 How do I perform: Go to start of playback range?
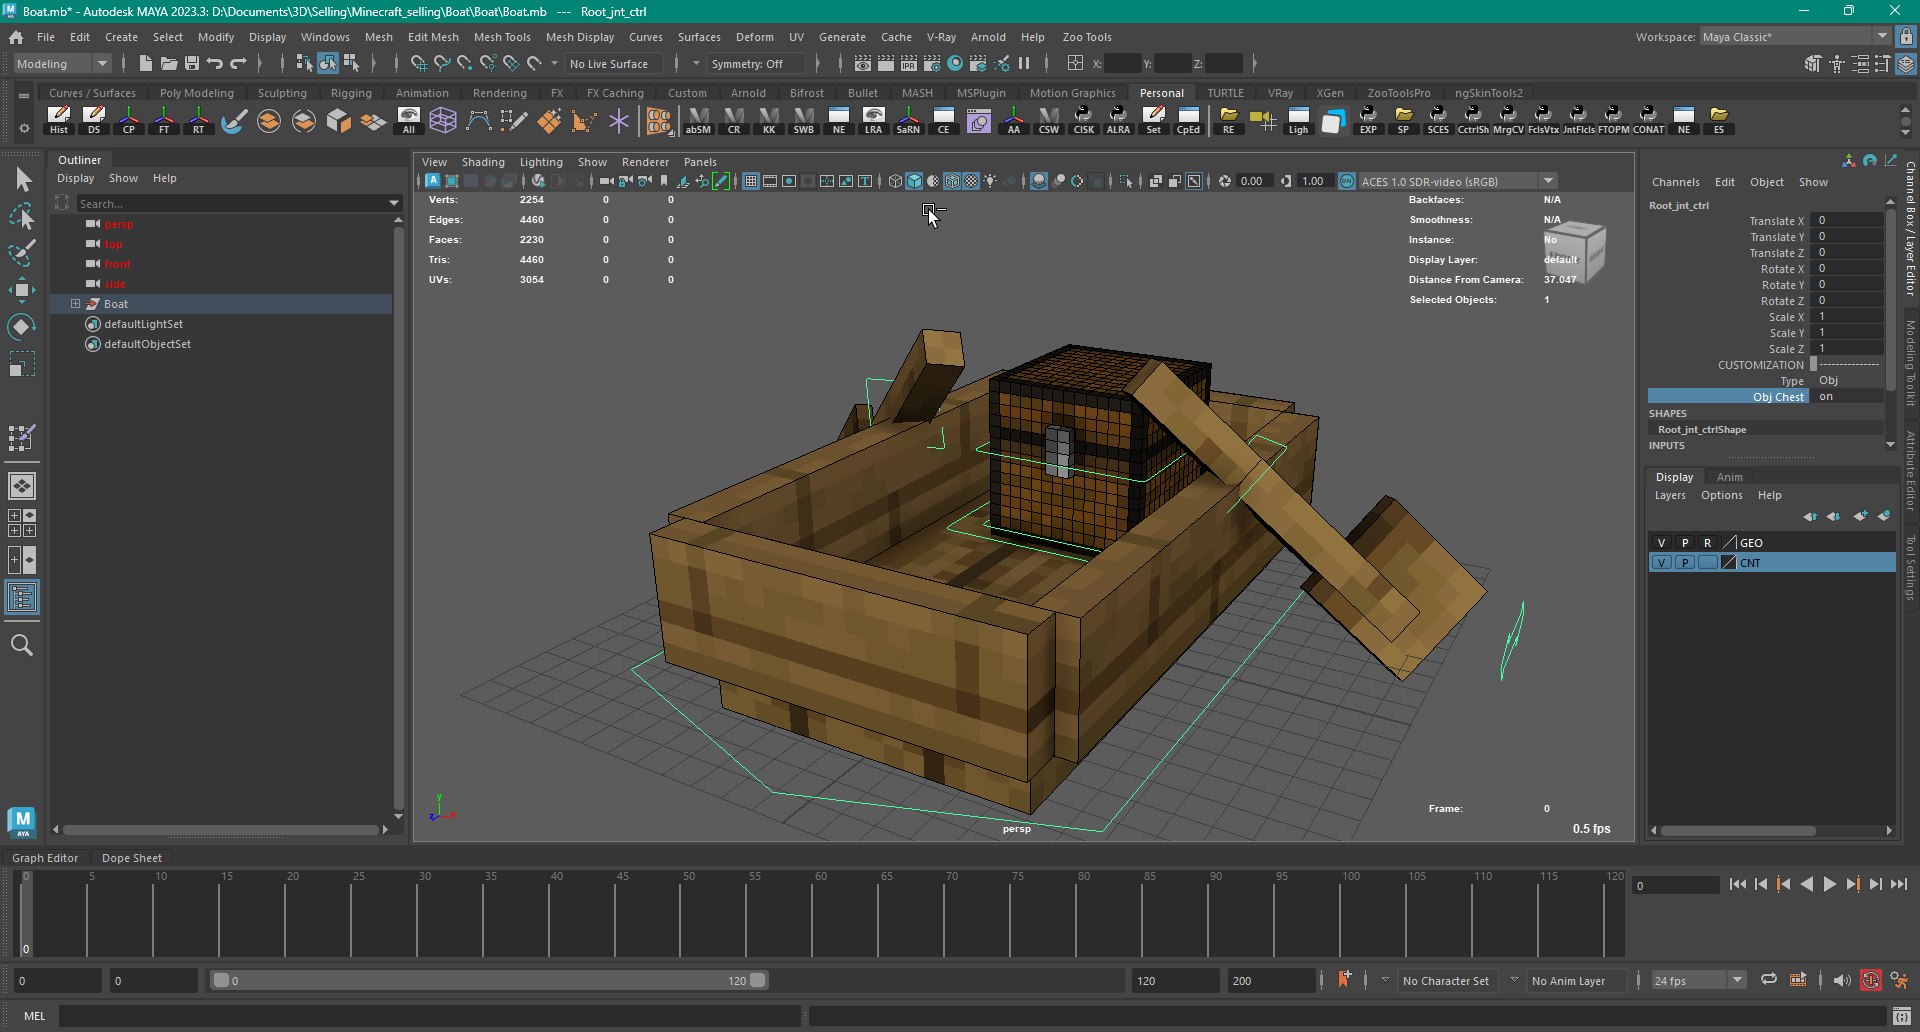[x=1738, y=885]
